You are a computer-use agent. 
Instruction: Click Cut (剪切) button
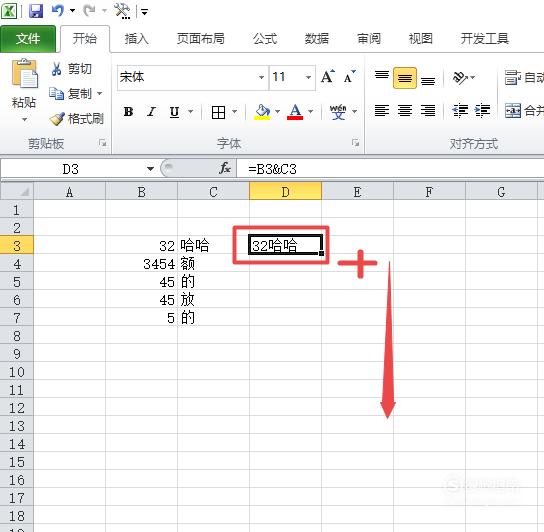click(x=72, y=69)
